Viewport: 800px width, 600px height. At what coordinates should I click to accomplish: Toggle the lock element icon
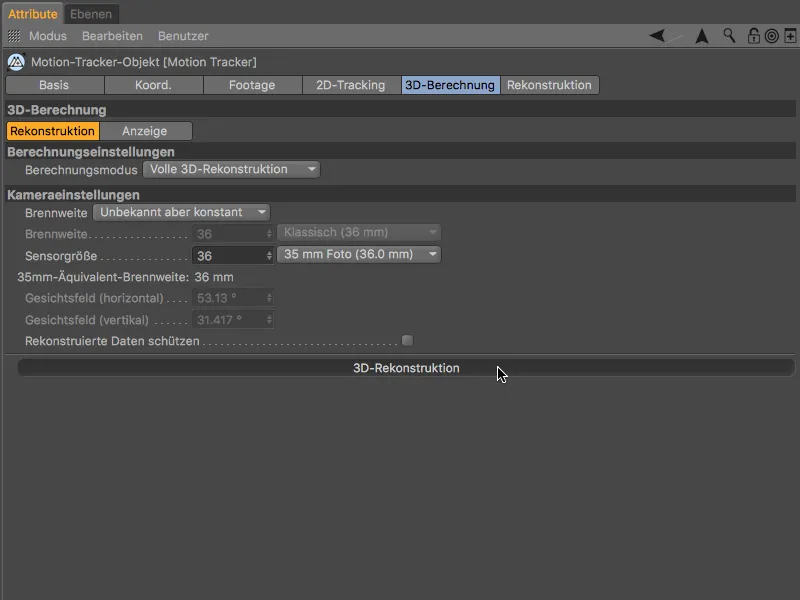[x=753, y=36]
